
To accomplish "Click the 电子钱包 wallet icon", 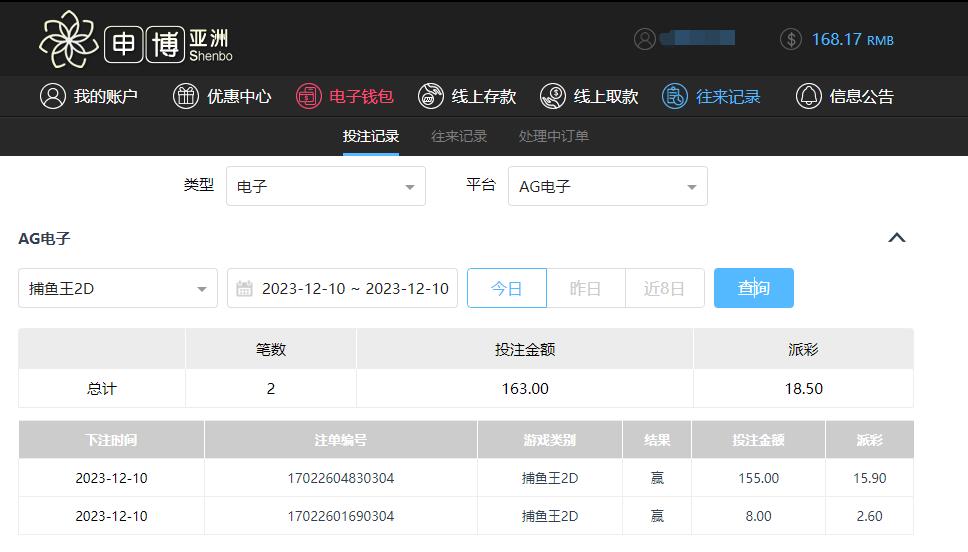I will tap(309, 96).
